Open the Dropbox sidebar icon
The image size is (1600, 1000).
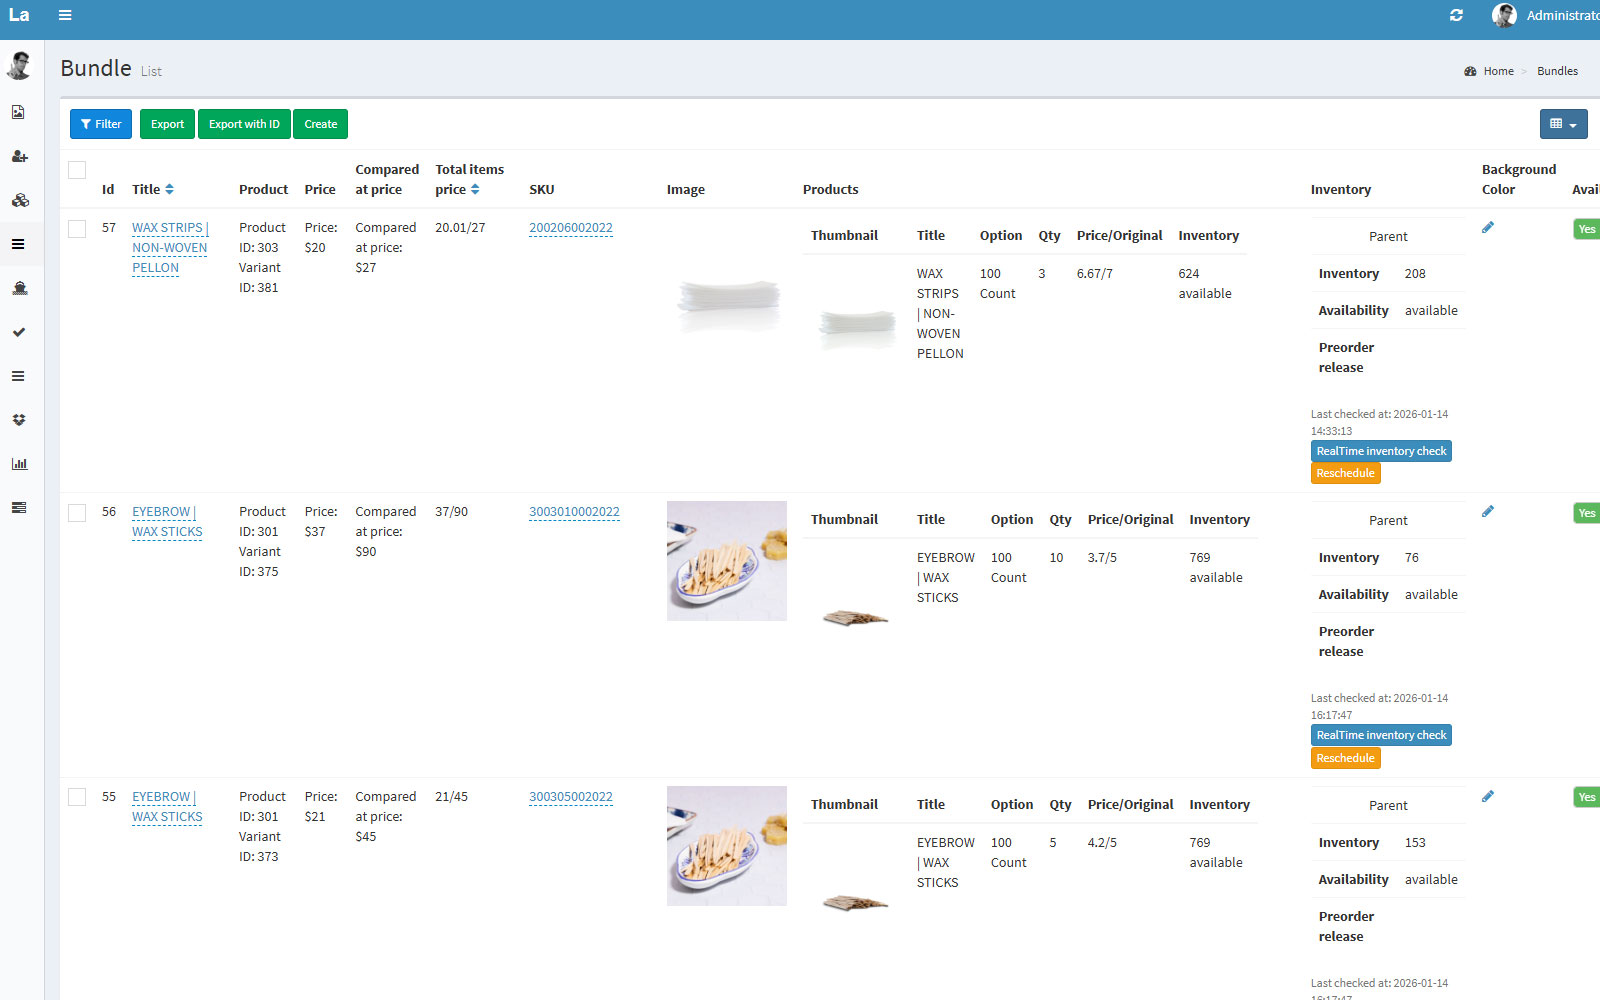[x=19, y=420]
